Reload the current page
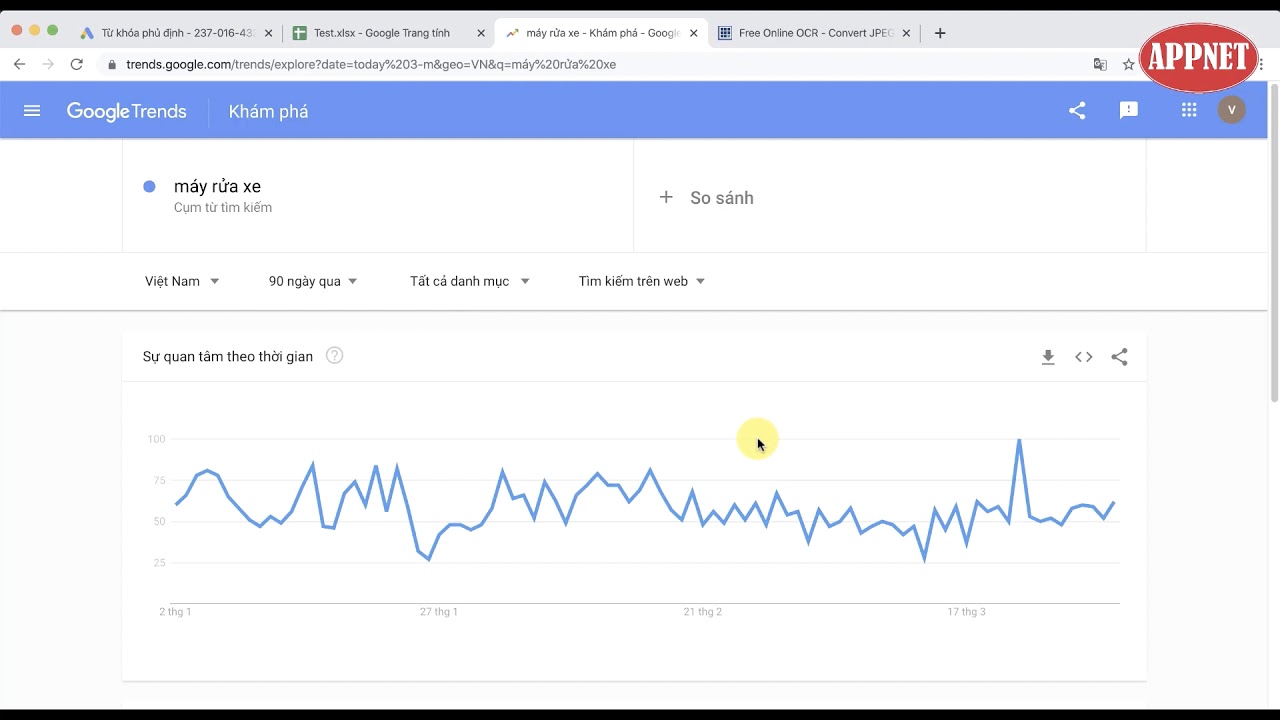 [x=76, y=64]
